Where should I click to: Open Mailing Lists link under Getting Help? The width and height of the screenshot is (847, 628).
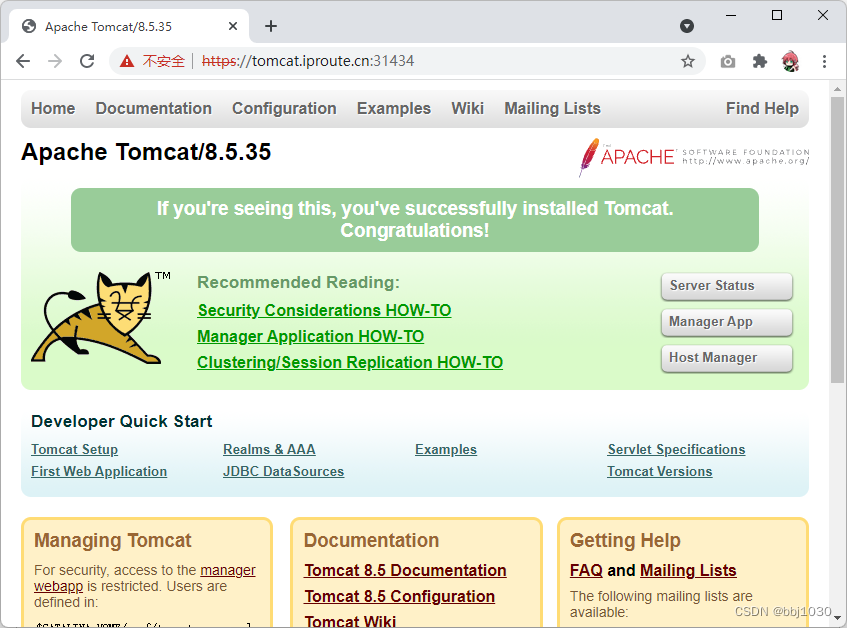[688, 570]
